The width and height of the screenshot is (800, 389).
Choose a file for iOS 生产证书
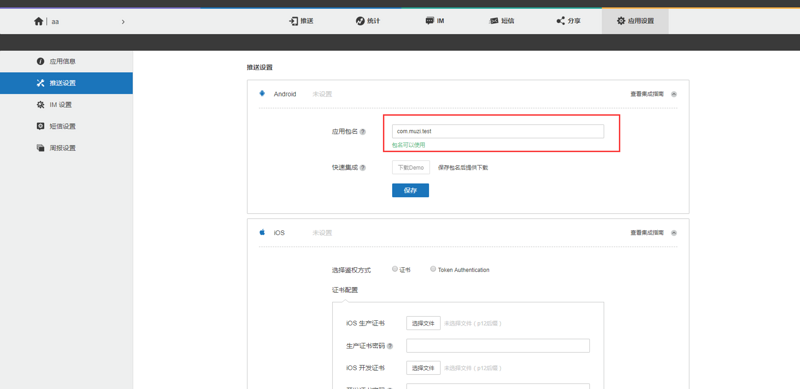tap(423, 324)
